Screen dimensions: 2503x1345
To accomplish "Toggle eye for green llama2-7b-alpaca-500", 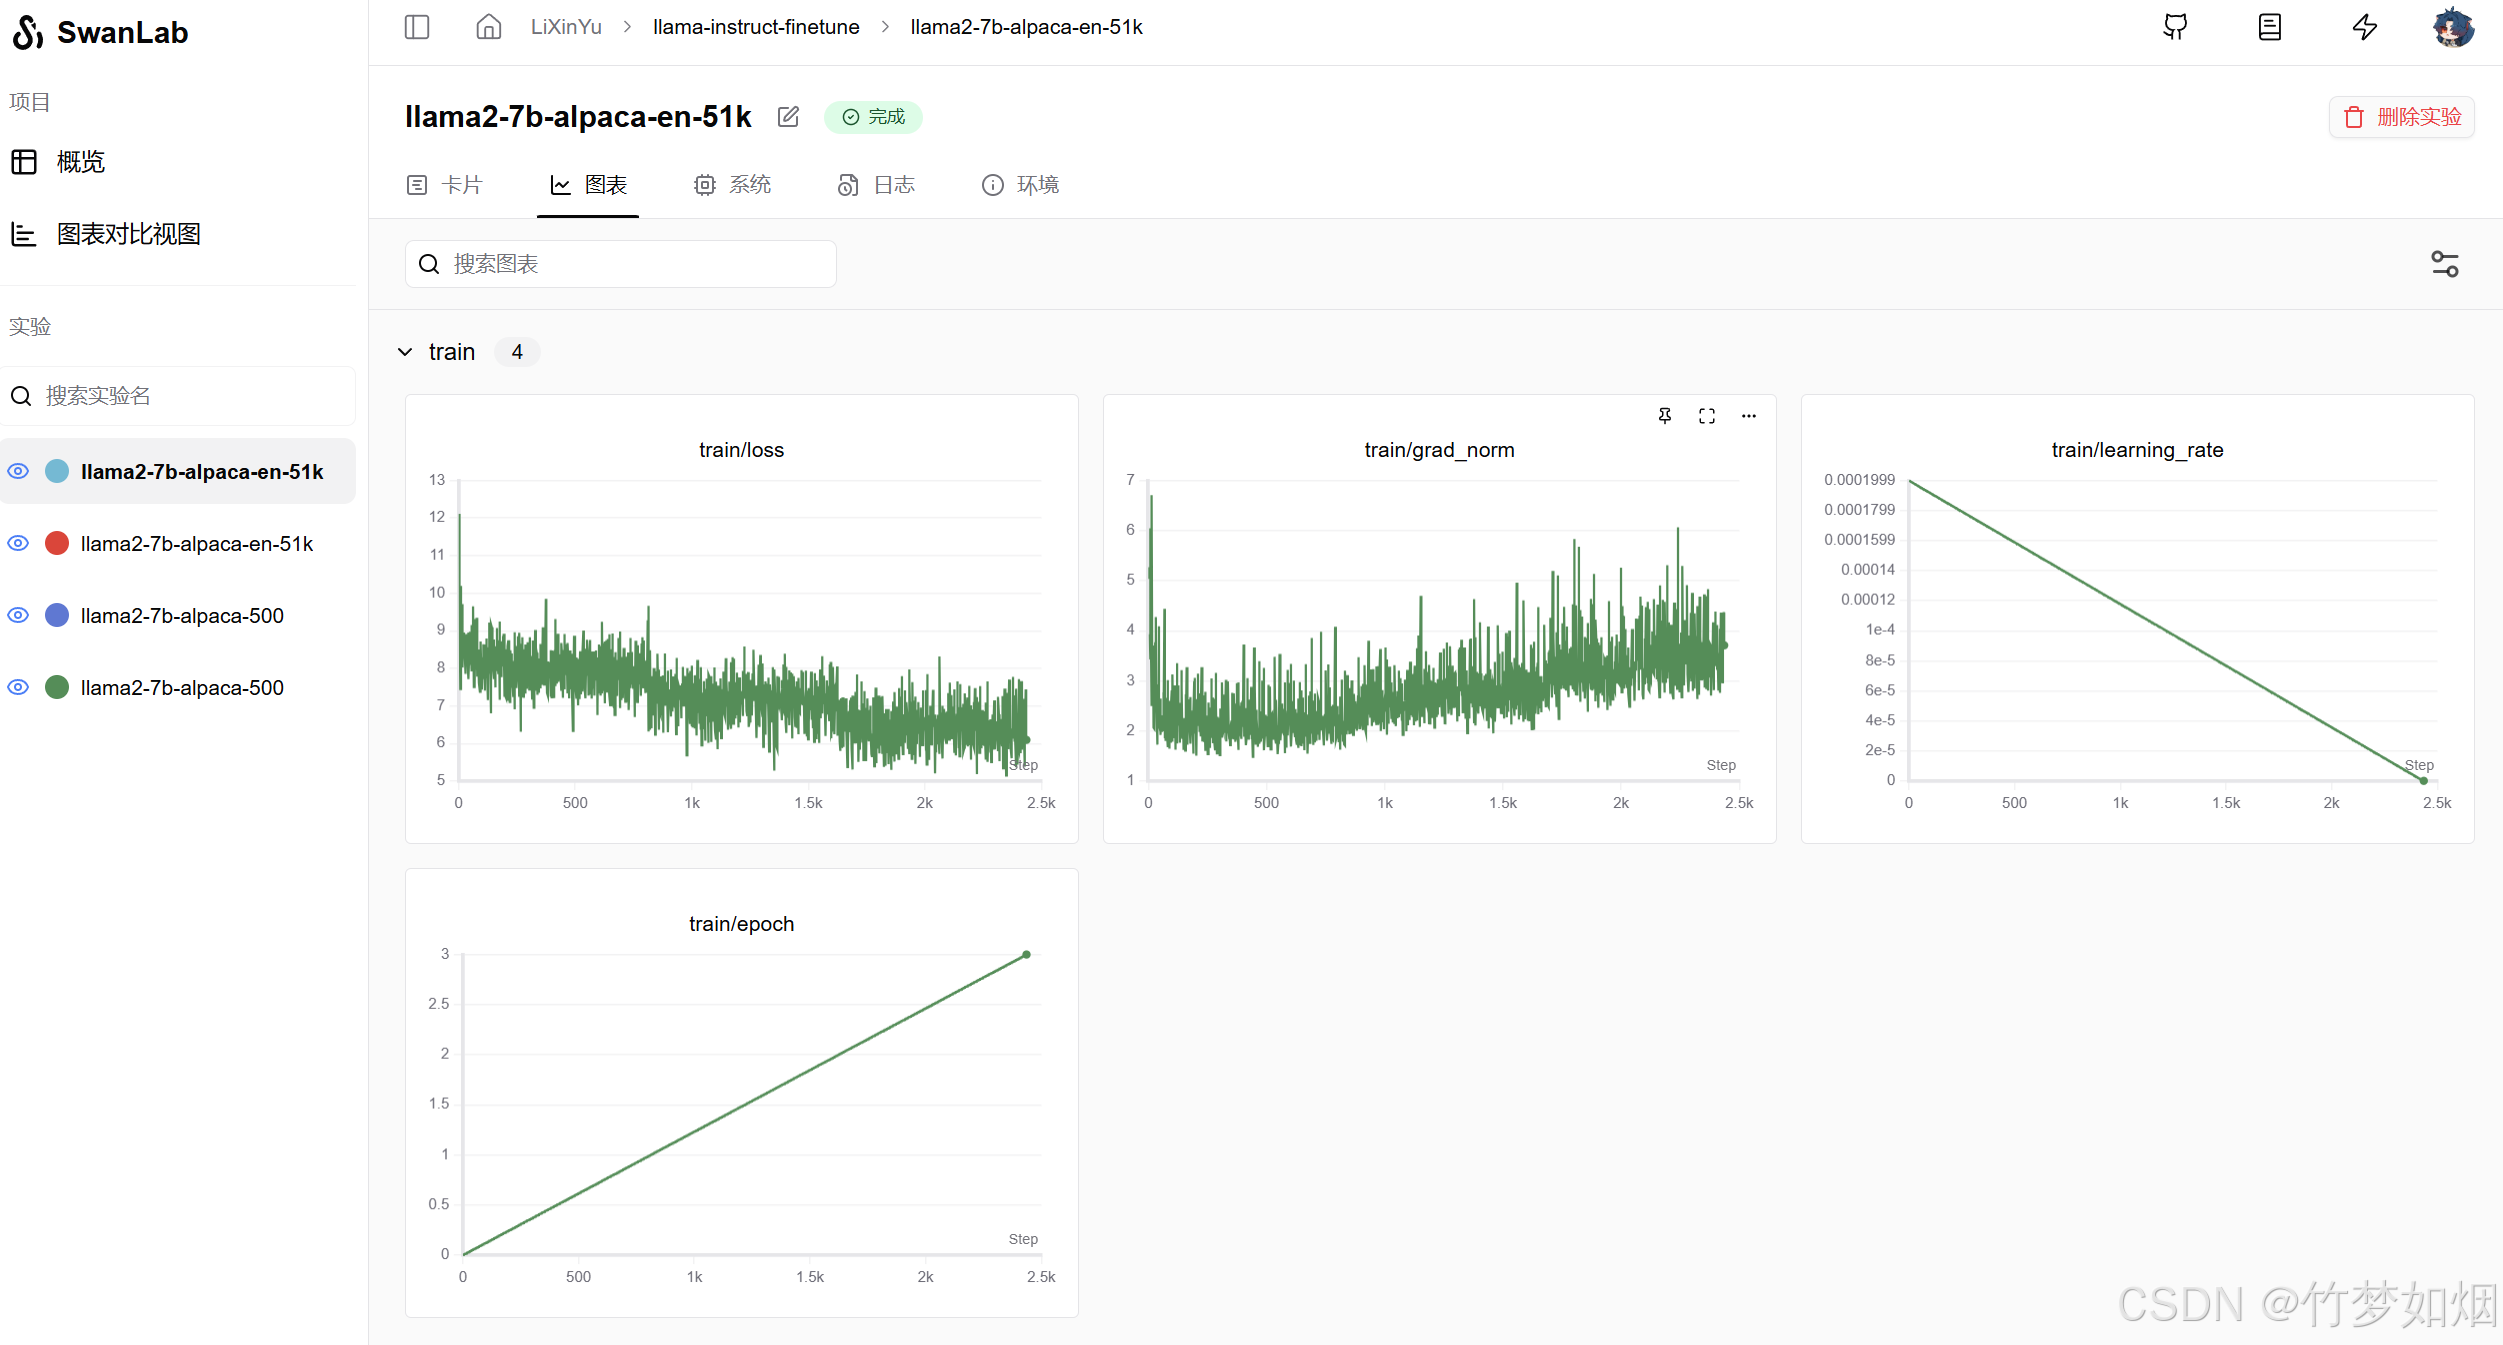I will pos(18,687).
